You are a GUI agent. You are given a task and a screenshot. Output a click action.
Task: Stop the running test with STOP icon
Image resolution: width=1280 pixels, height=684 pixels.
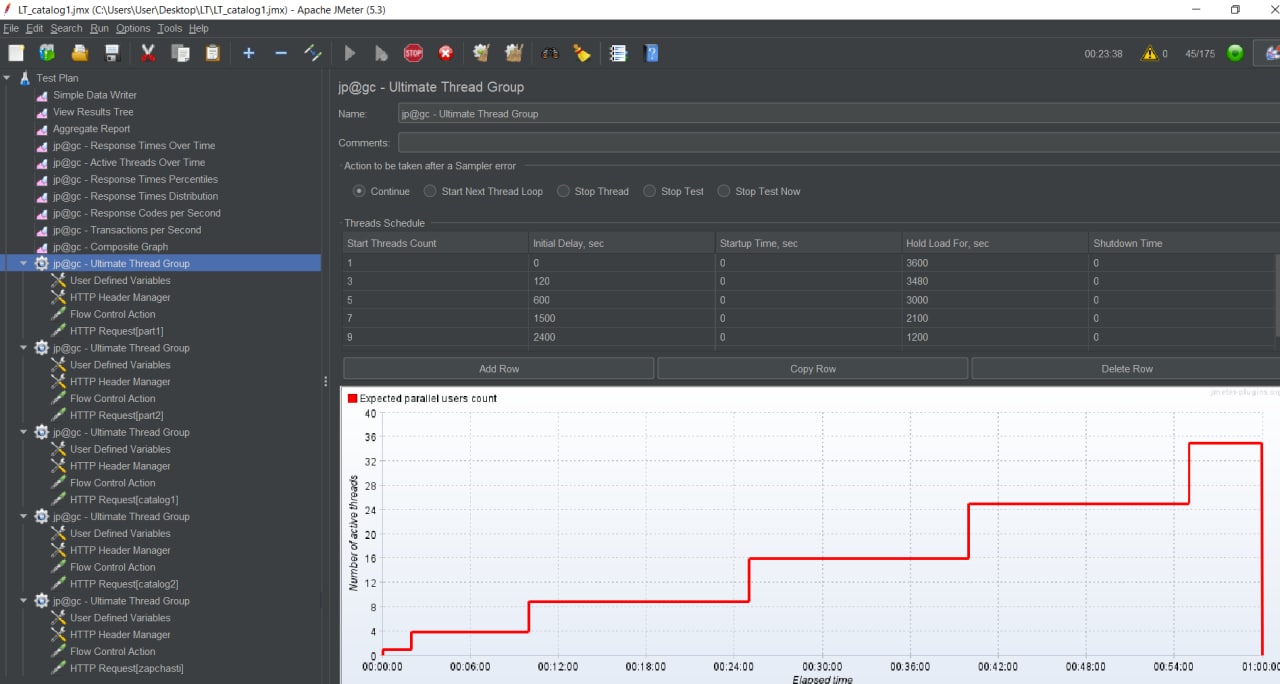(x=413, y=53)
